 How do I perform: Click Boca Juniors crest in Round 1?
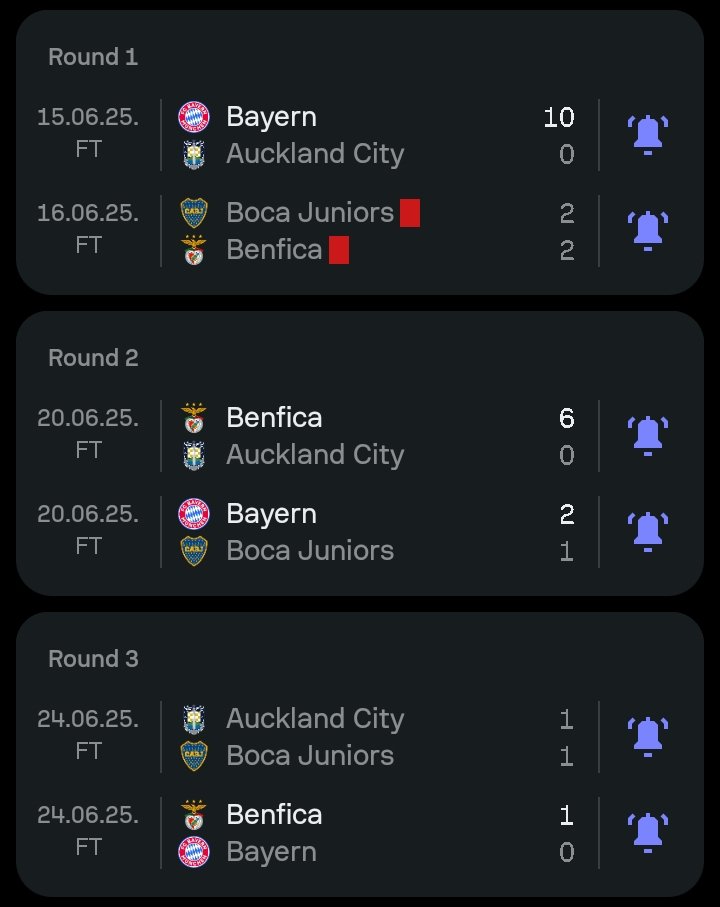coord(194,212)
